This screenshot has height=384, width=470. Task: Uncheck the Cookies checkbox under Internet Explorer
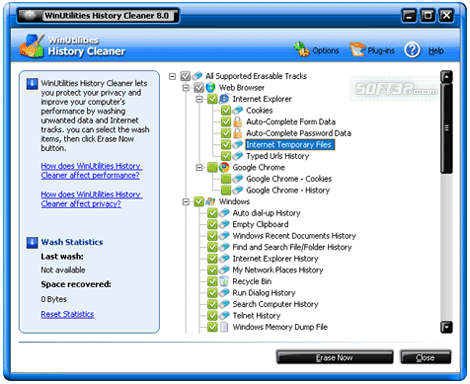coord(226,110)
